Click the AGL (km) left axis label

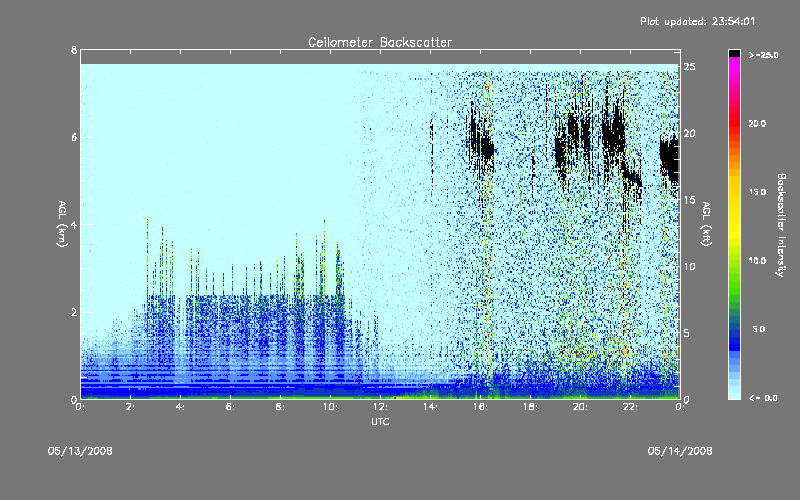[62, 224]
